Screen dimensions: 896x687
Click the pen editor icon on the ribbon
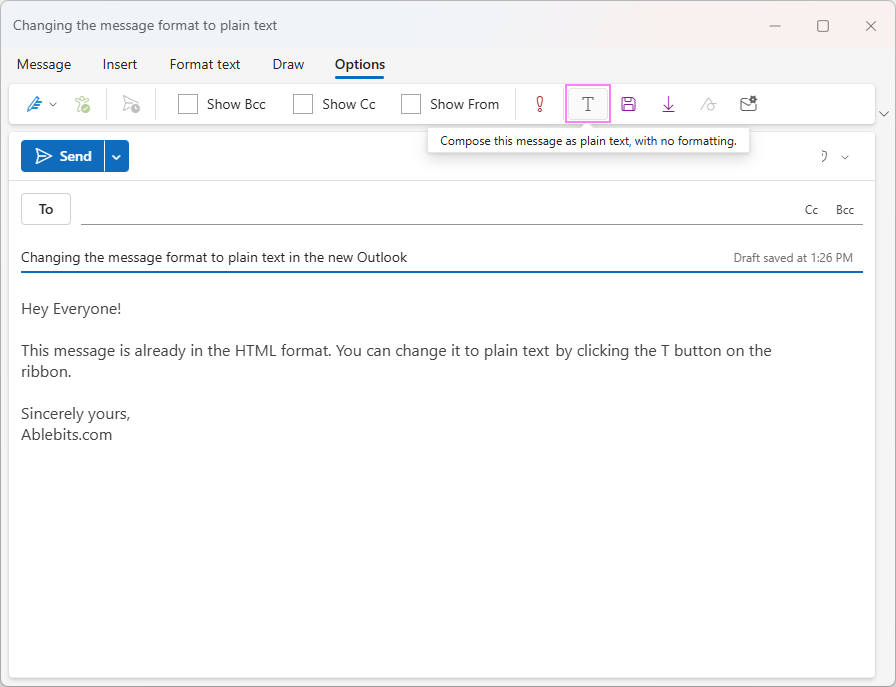tap(33, 103)
